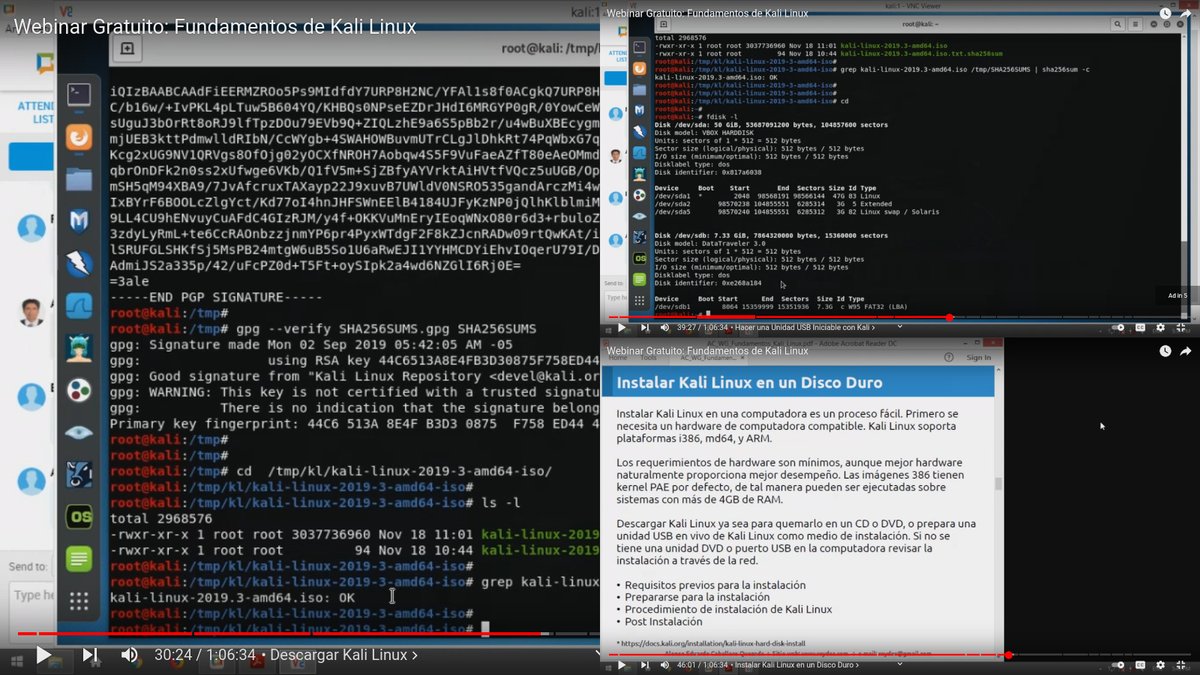Select 'kali-linux-2019.3-amd64.iso: OK' output in the left video
Image resolution: width=1200 pixels, height=675 pixels.
pos(232,598)
